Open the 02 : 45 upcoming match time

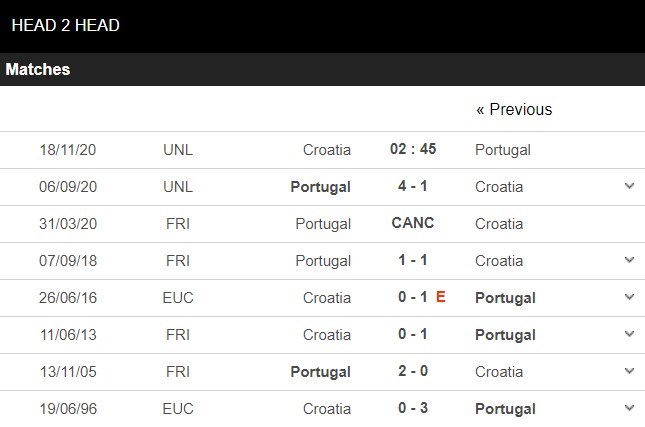click(x=412, y=149)
